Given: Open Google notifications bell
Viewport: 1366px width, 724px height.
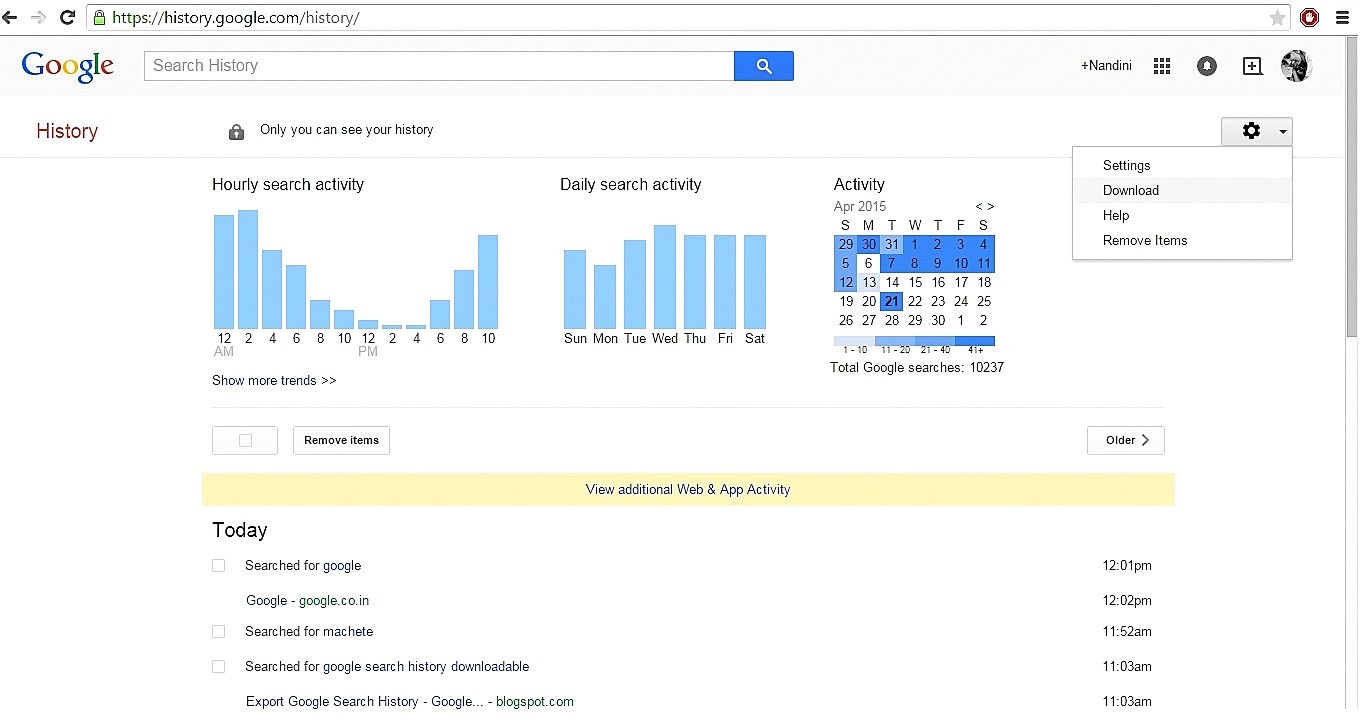Looking at the screenshot, I should point(1207,66).
